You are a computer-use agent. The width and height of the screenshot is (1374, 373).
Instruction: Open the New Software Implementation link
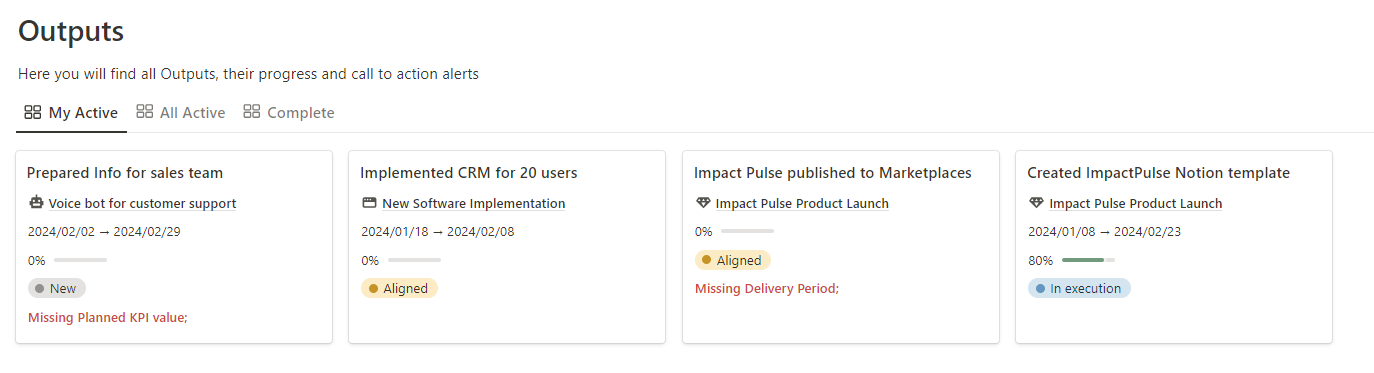tap(474, 203)
